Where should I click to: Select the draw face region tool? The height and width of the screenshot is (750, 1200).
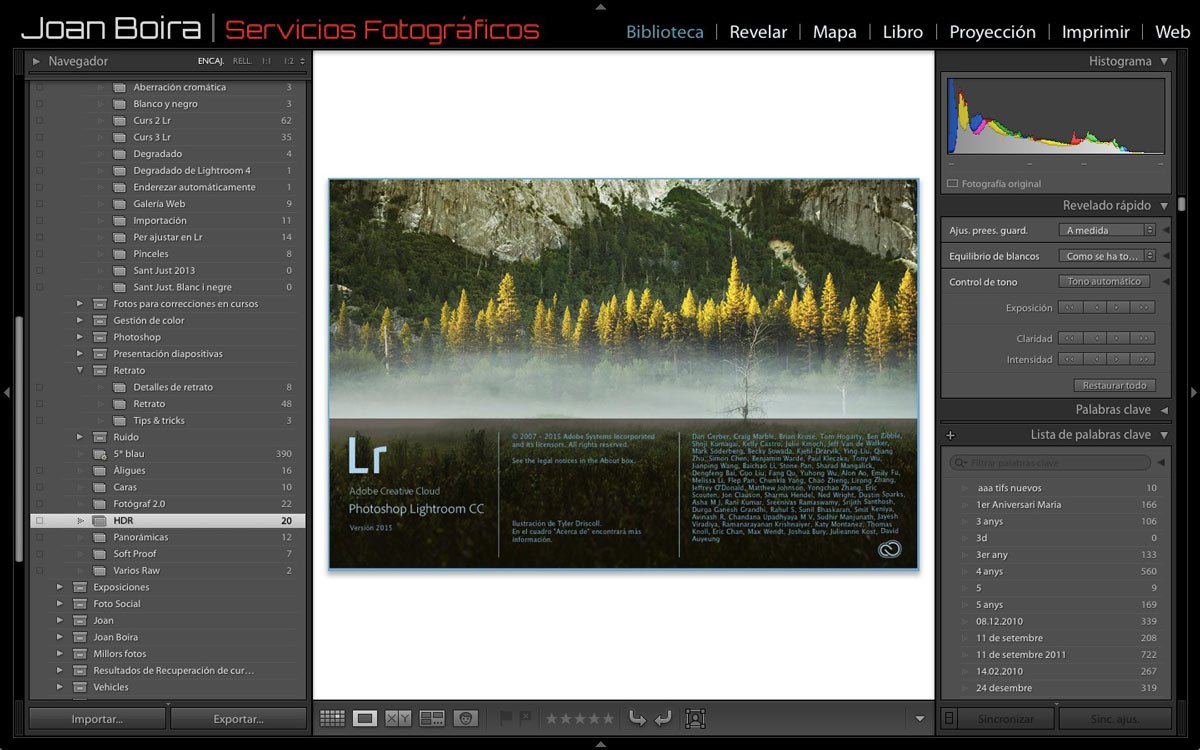696,718
